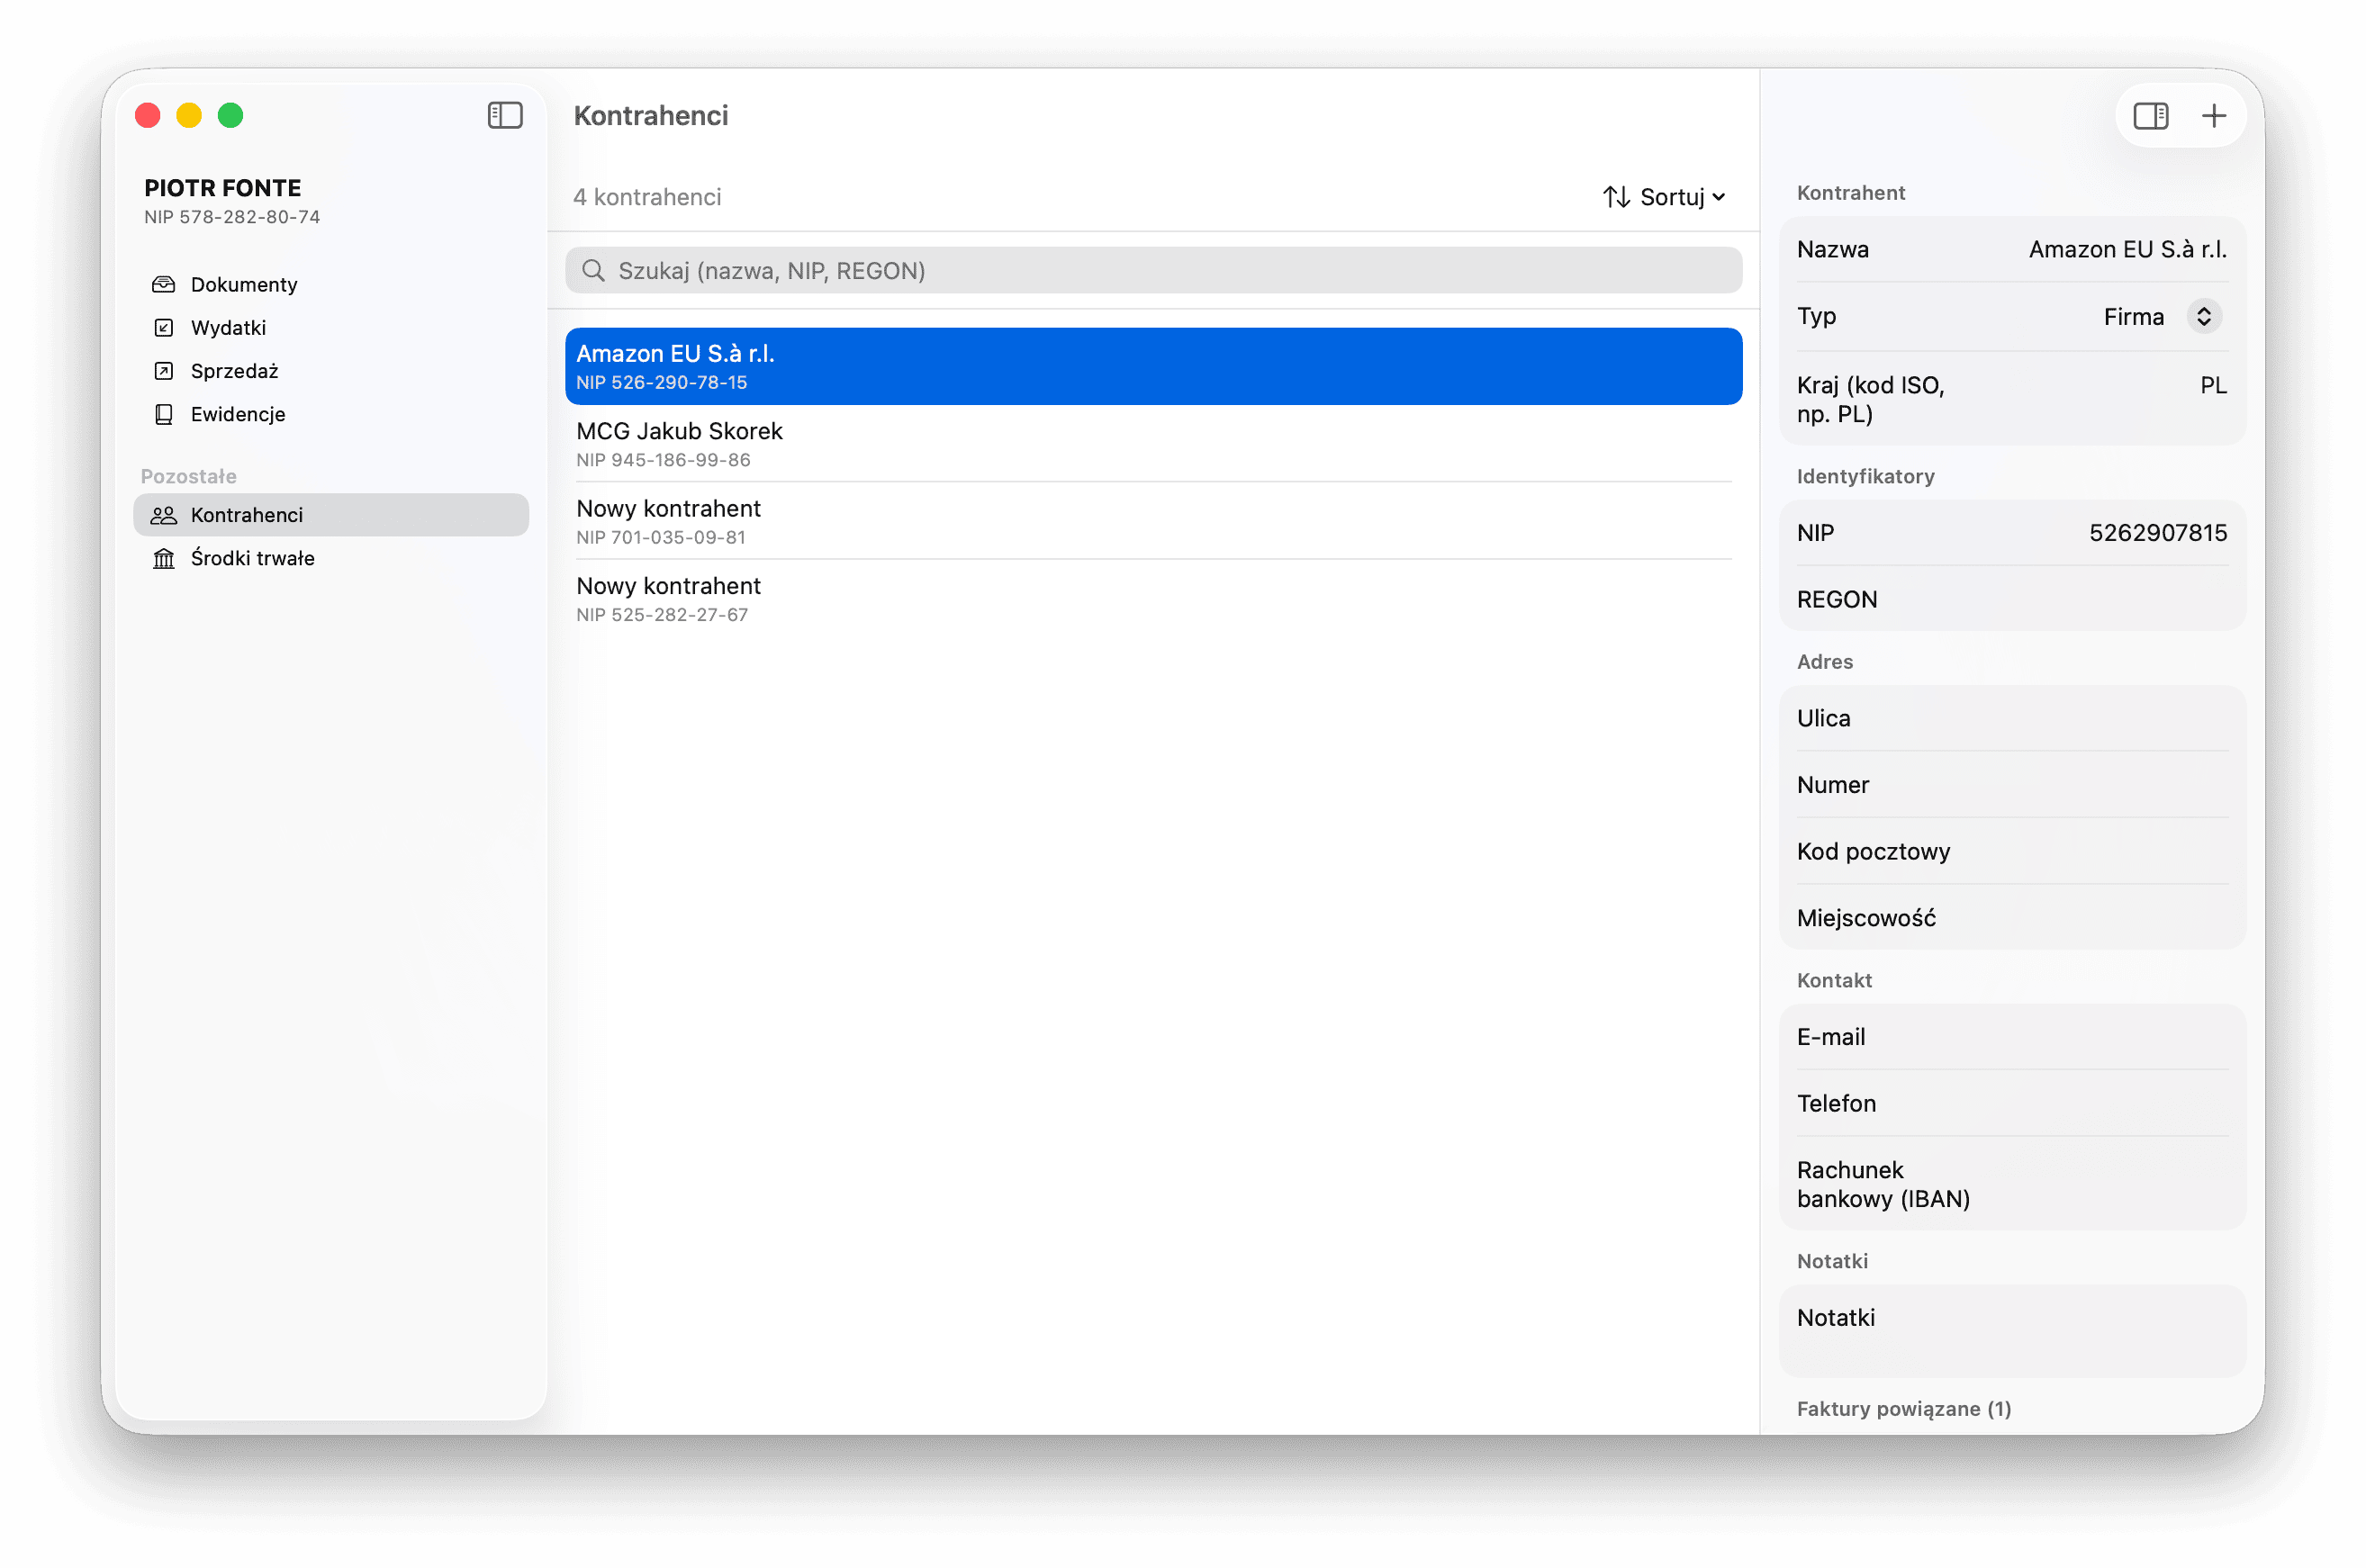Image resolution: width=2366 pixels, height=1568 pixels.
Task: Click the Wydatki arrow icon
Action: (163, 328)
